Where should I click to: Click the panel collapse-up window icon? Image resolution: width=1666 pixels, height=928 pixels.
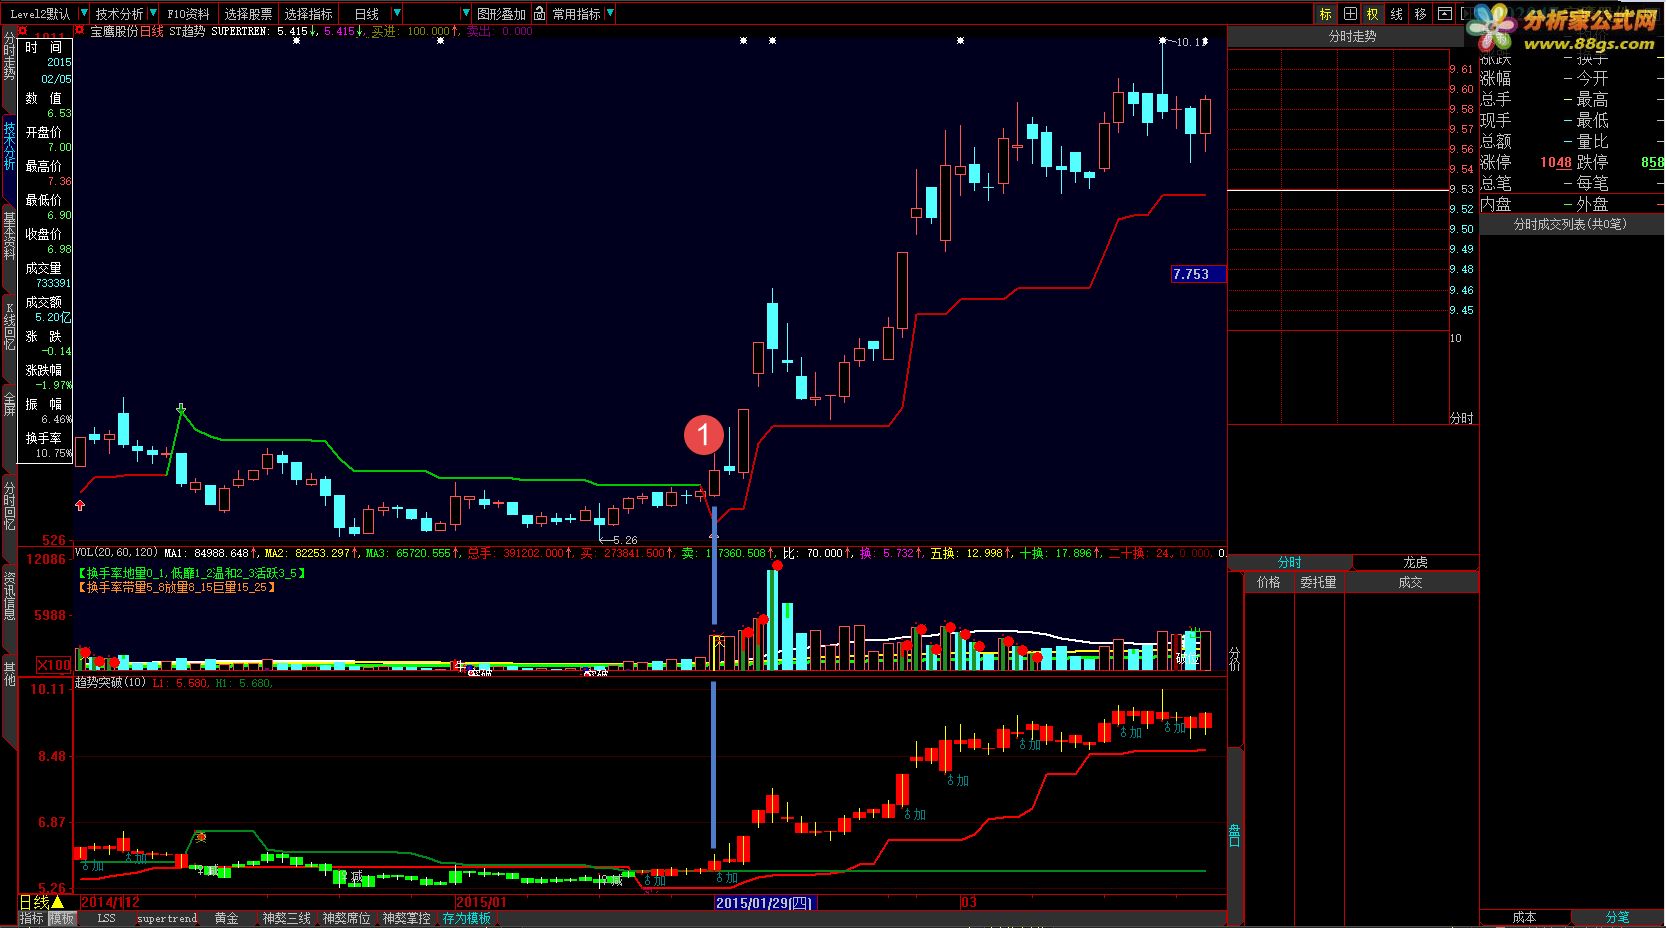click(1444, 14)
